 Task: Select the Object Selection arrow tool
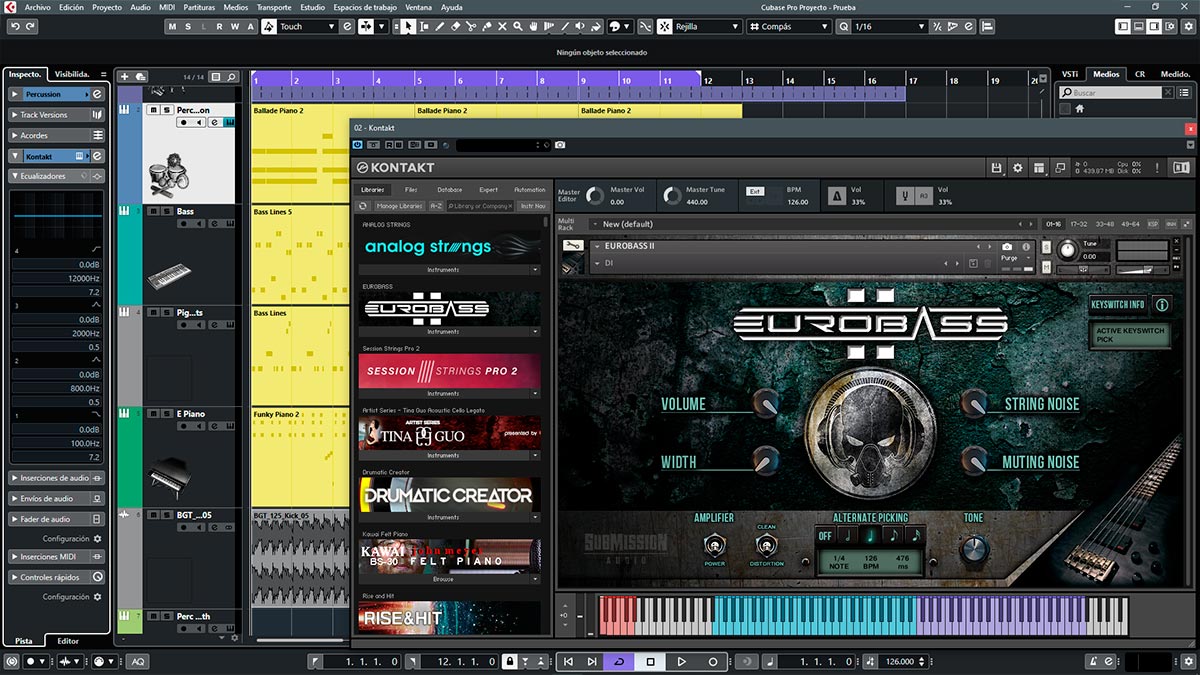pos(409,26)
